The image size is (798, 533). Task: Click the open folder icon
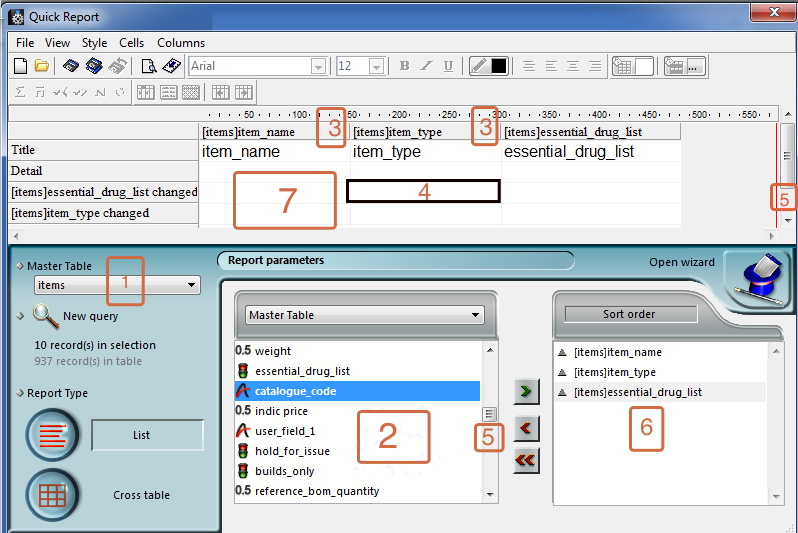tap(41, 66)
